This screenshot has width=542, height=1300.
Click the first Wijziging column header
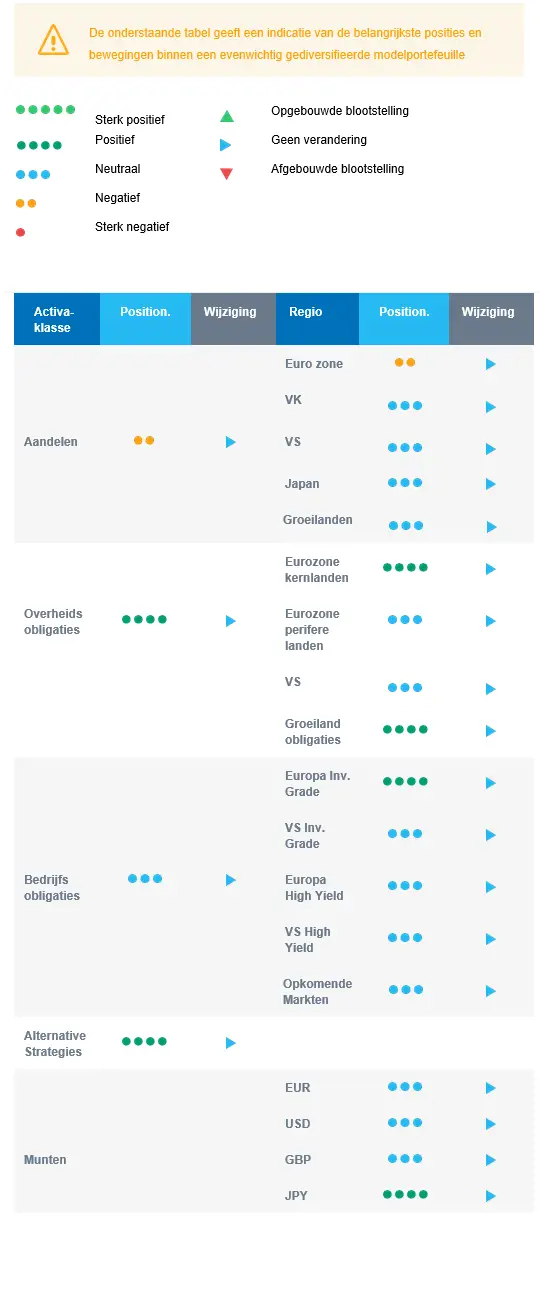[x=230, y=320]
